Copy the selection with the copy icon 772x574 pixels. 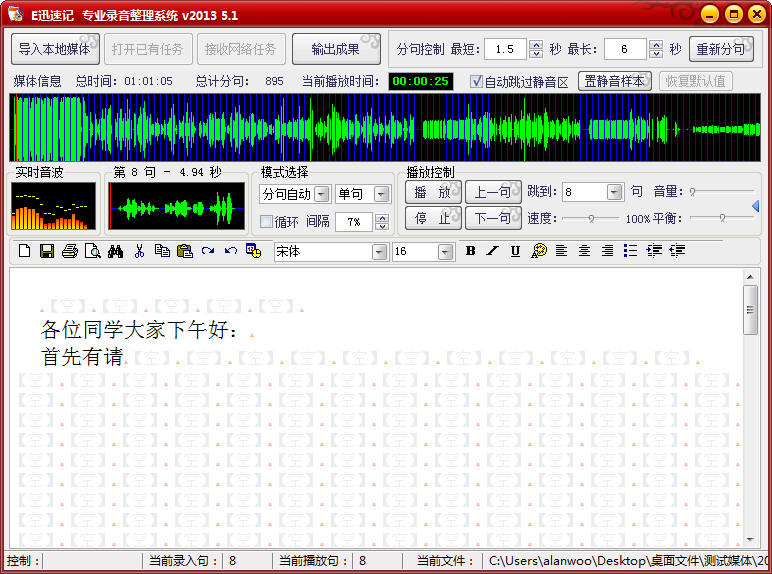(162, 251)
